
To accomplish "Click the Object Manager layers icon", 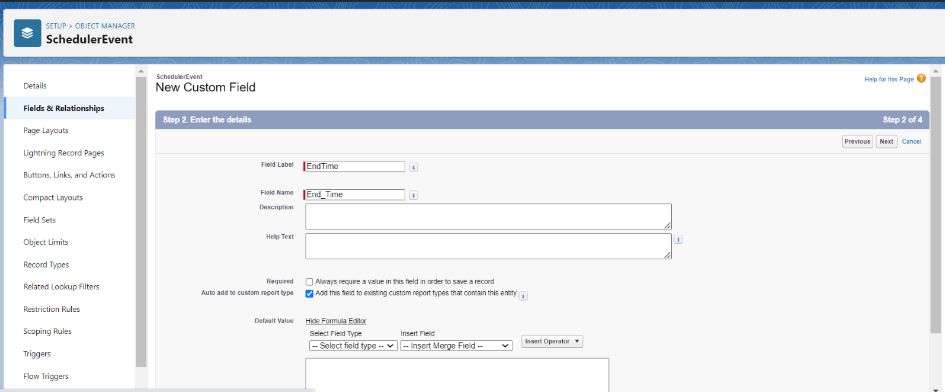I will point(27,33).
